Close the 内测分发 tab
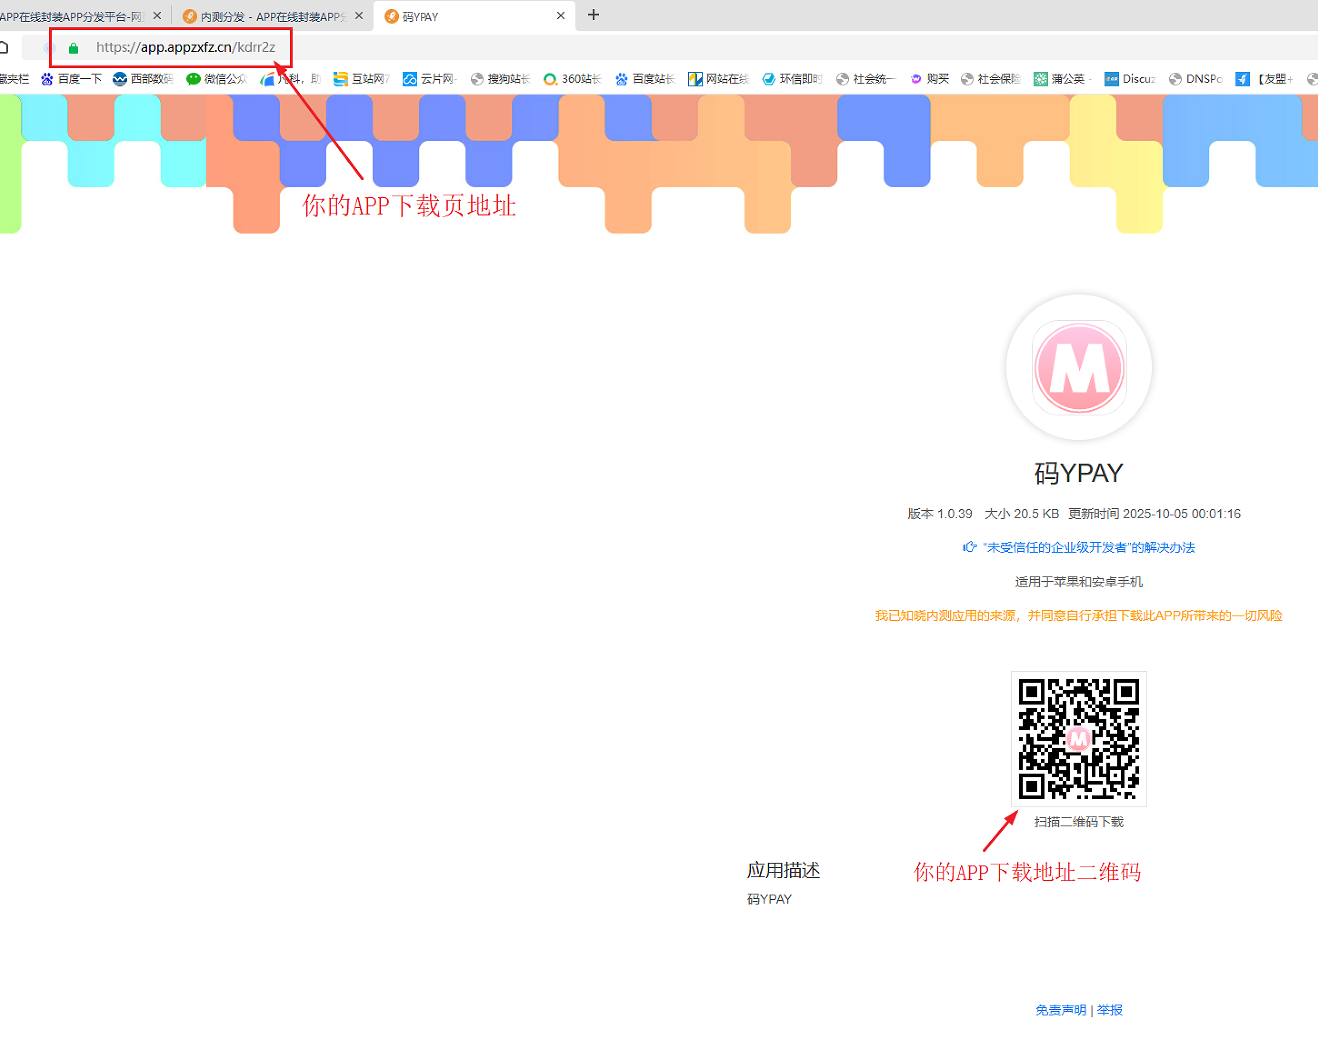 coord(359,16)
